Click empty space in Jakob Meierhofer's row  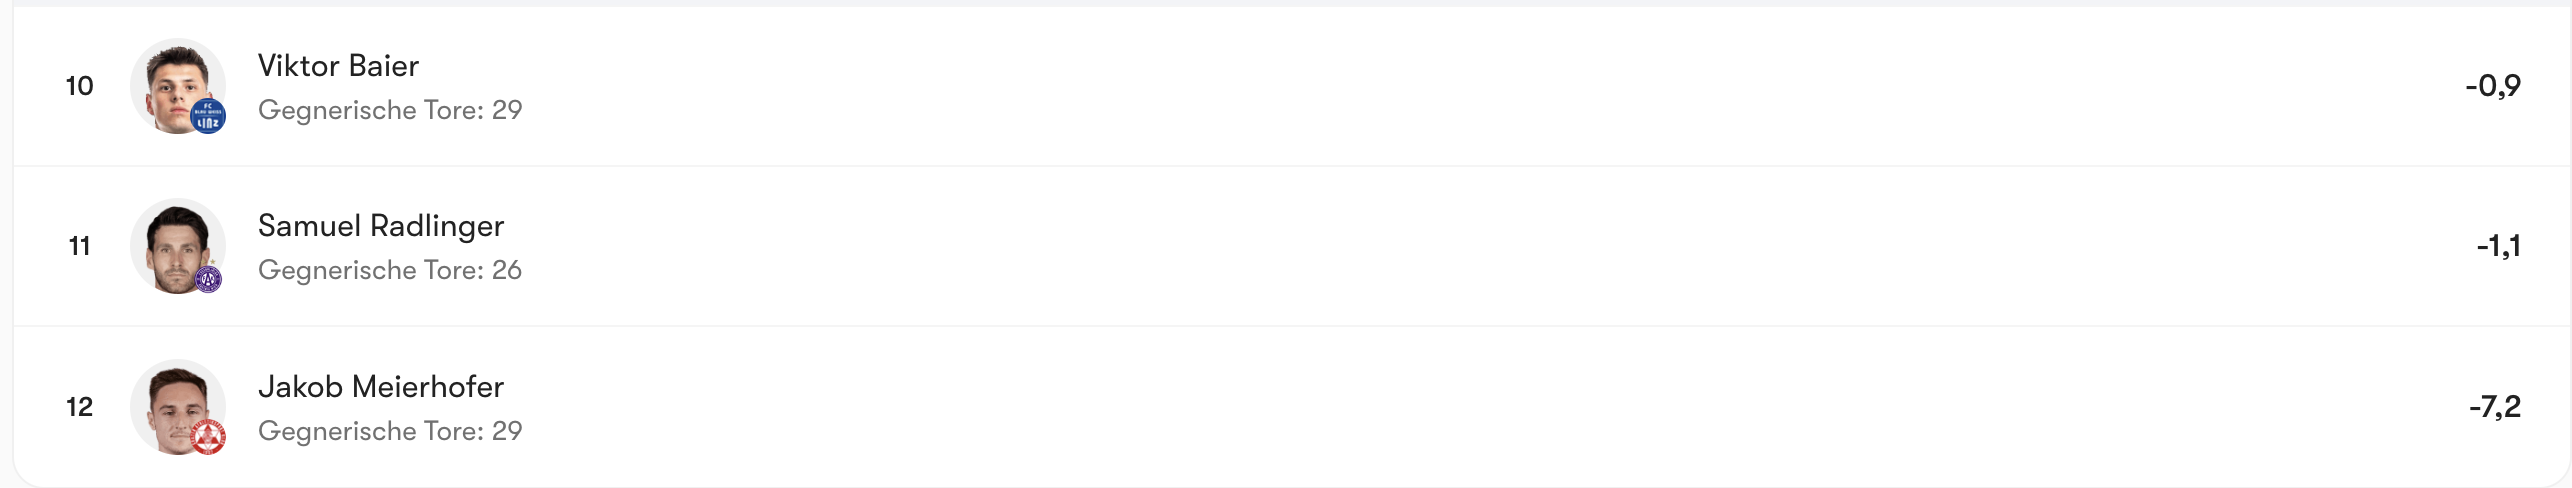1400,407
